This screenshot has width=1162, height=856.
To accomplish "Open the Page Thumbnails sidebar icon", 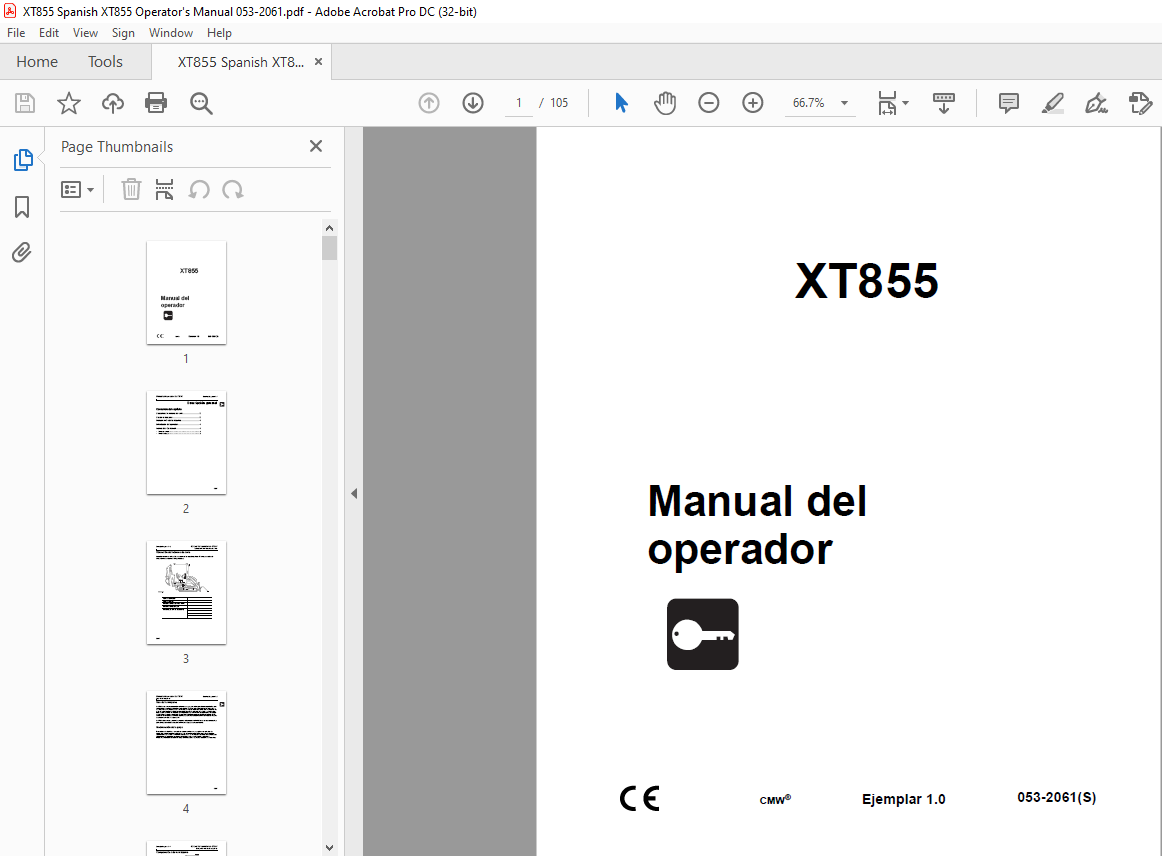I will click(23, 160).
